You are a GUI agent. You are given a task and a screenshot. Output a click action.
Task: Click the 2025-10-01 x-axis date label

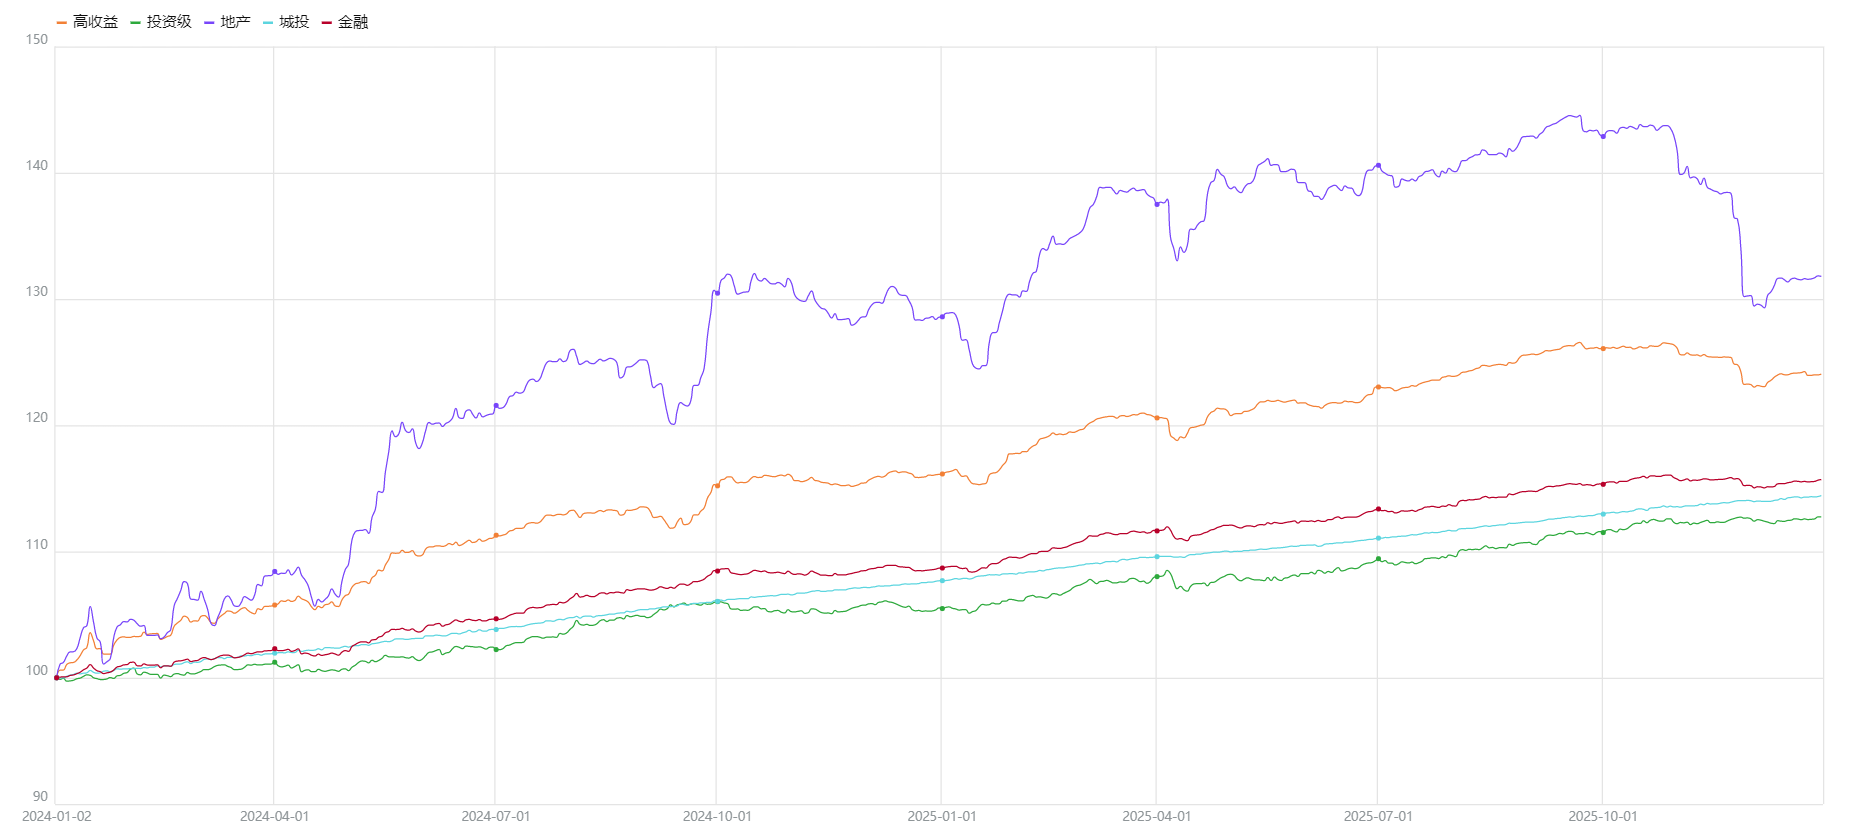pos(1603,816)
